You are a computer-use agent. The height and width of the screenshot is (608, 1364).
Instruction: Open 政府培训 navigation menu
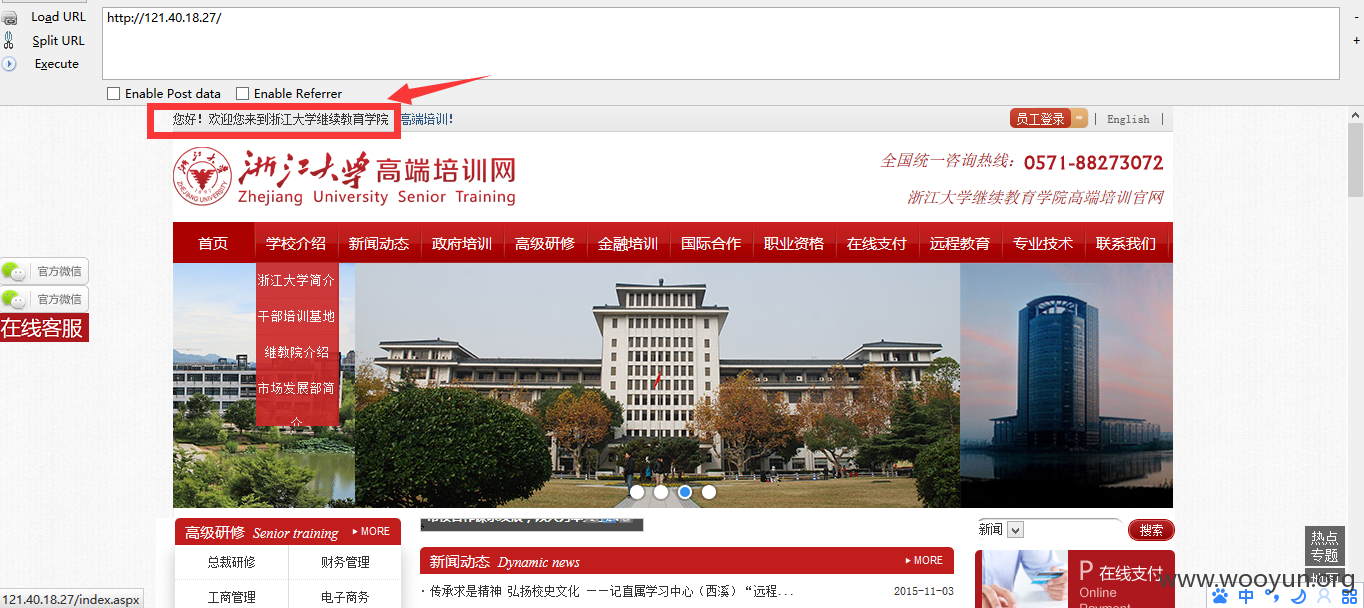coord(462,243)
